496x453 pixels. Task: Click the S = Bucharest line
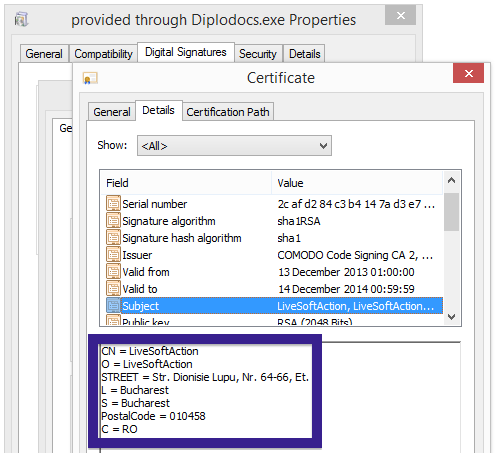[136, 403]
